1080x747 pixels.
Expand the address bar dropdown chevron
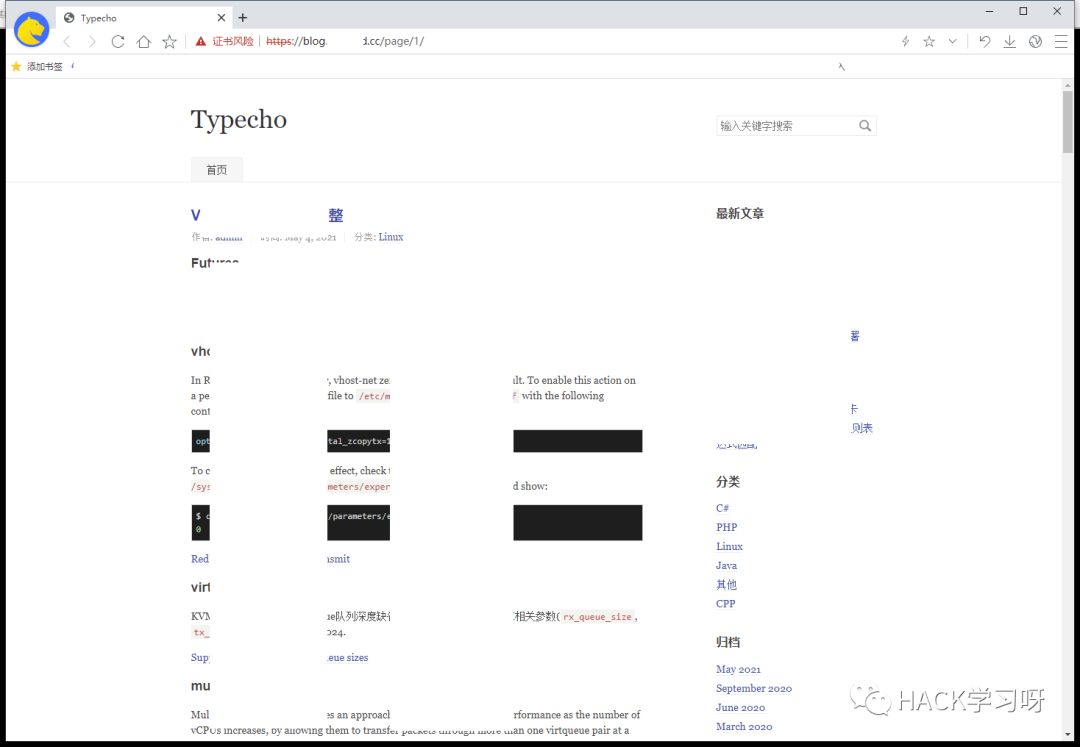click(x=953, y=41)
